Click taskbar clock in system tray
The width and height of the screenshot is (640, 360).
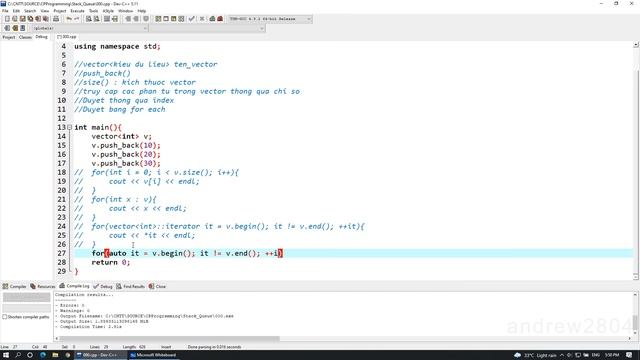(612, 355)
